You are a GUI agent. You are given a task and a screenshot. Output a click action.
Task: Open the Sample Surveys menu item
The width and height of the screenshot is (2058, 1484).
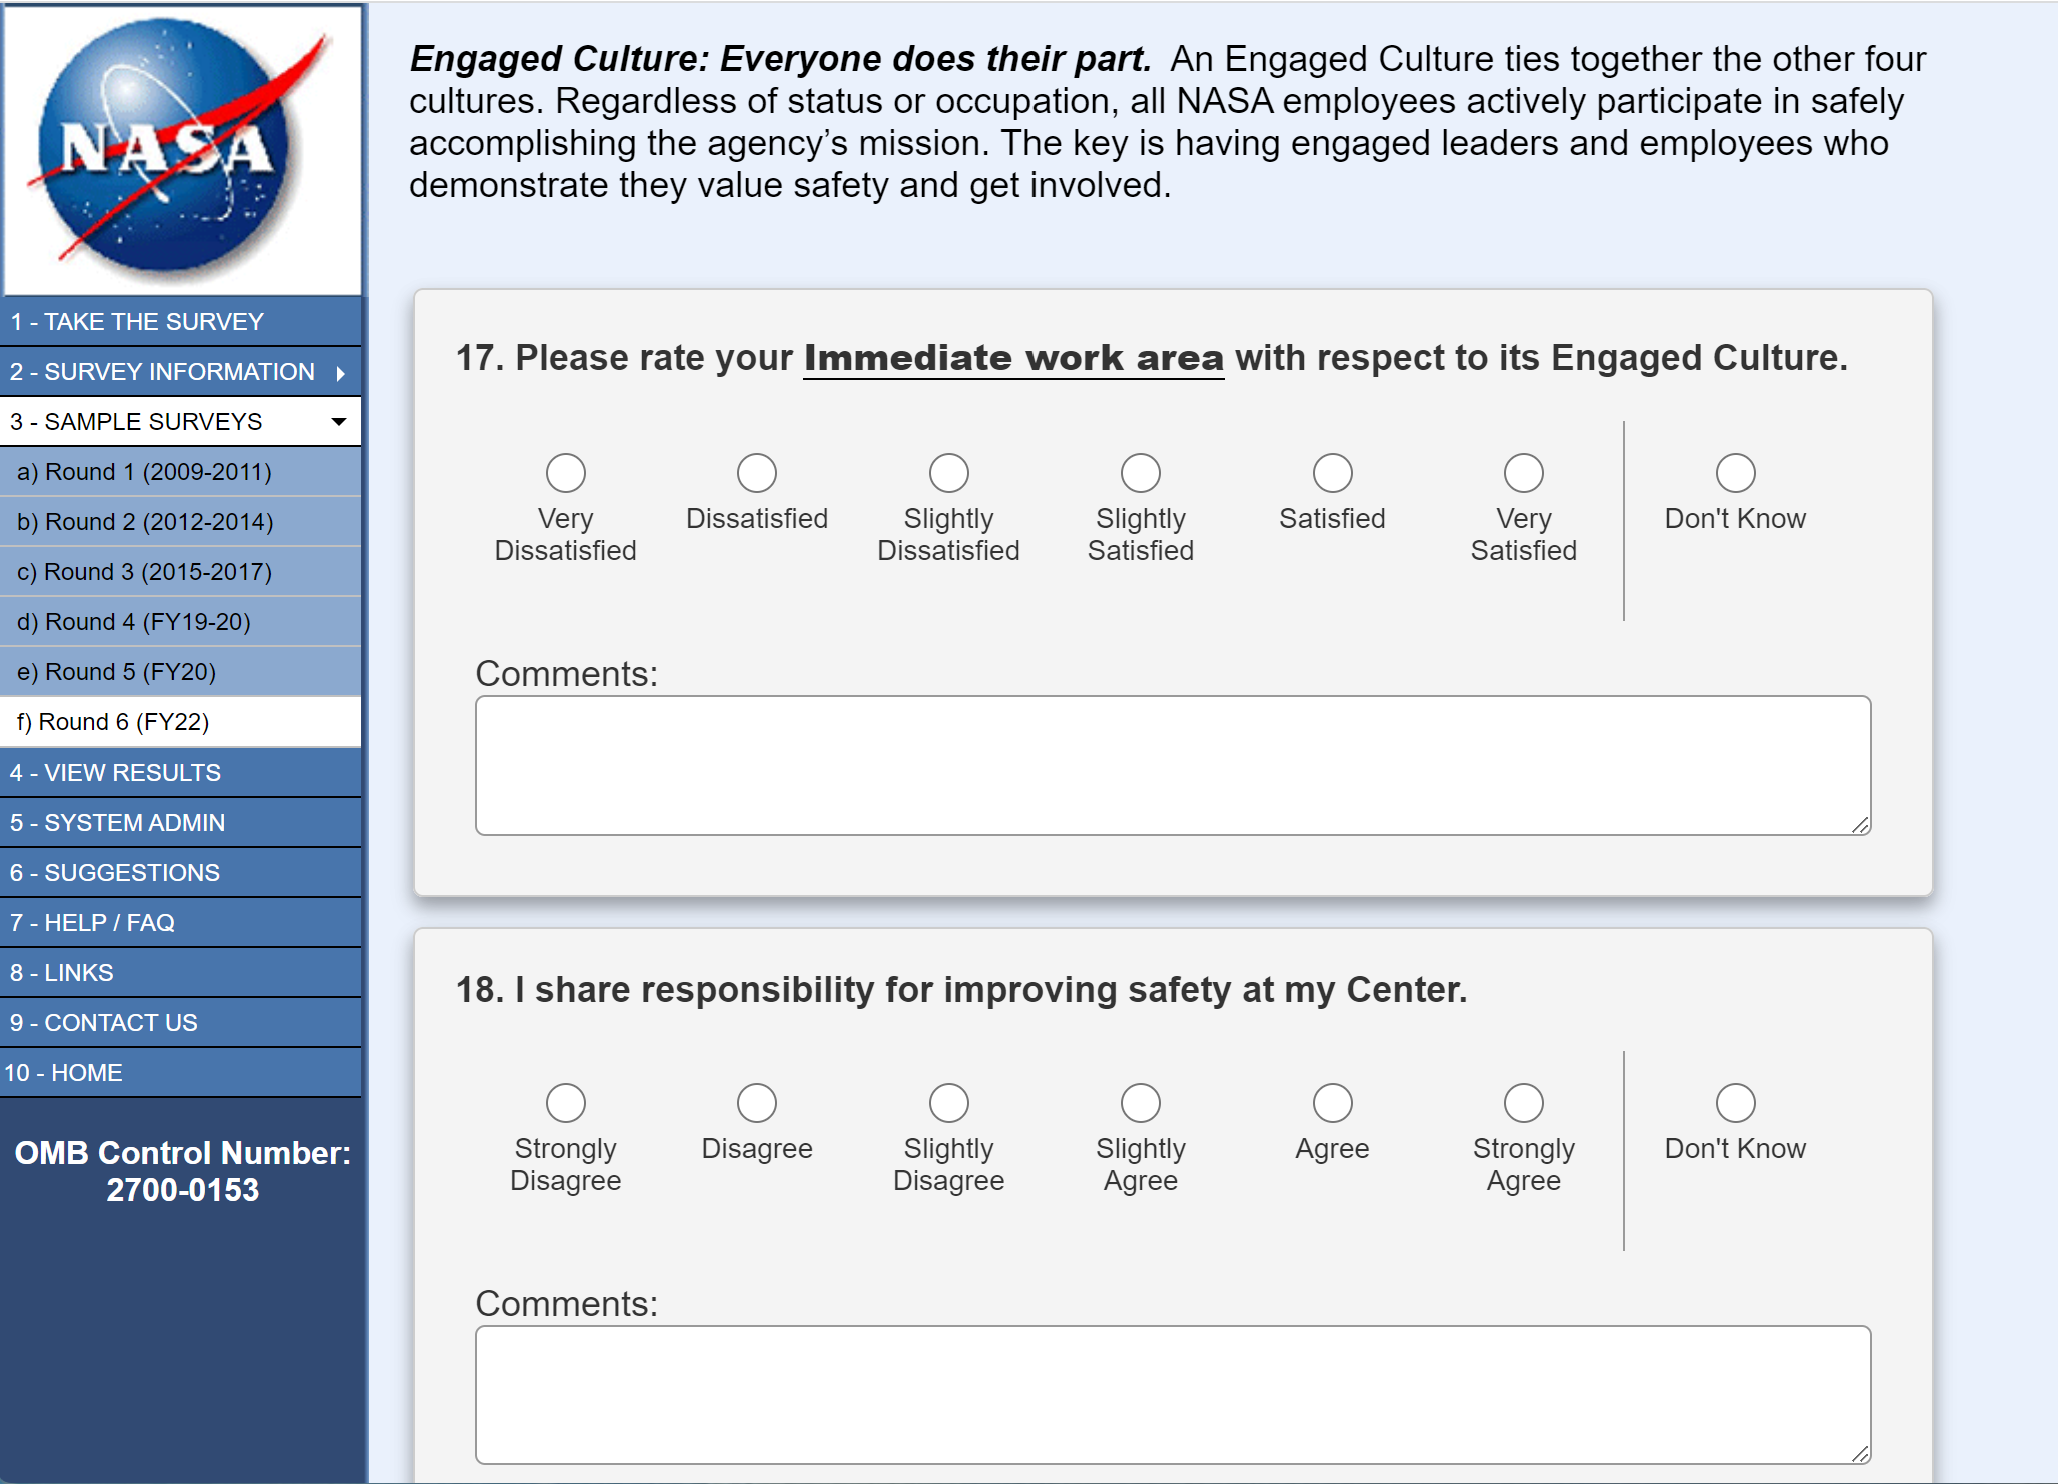pos(136,422)
